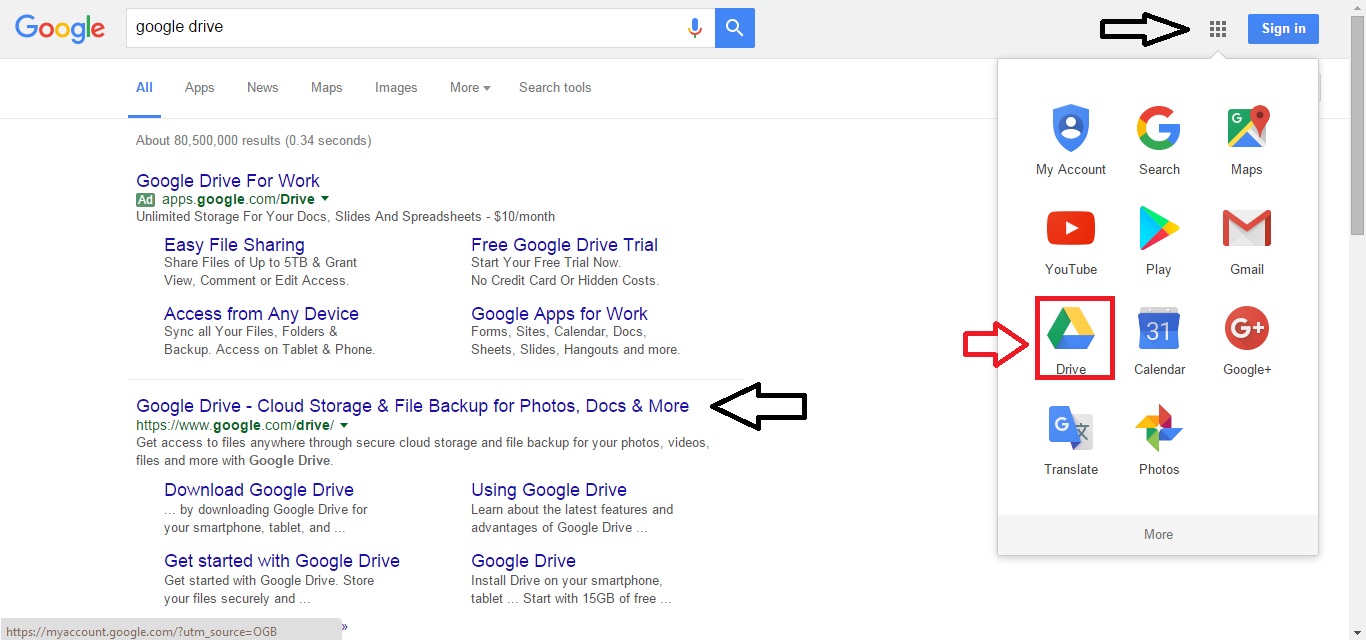
Task: Open Gmail from the apps panel
Action: pos(1246,240)
